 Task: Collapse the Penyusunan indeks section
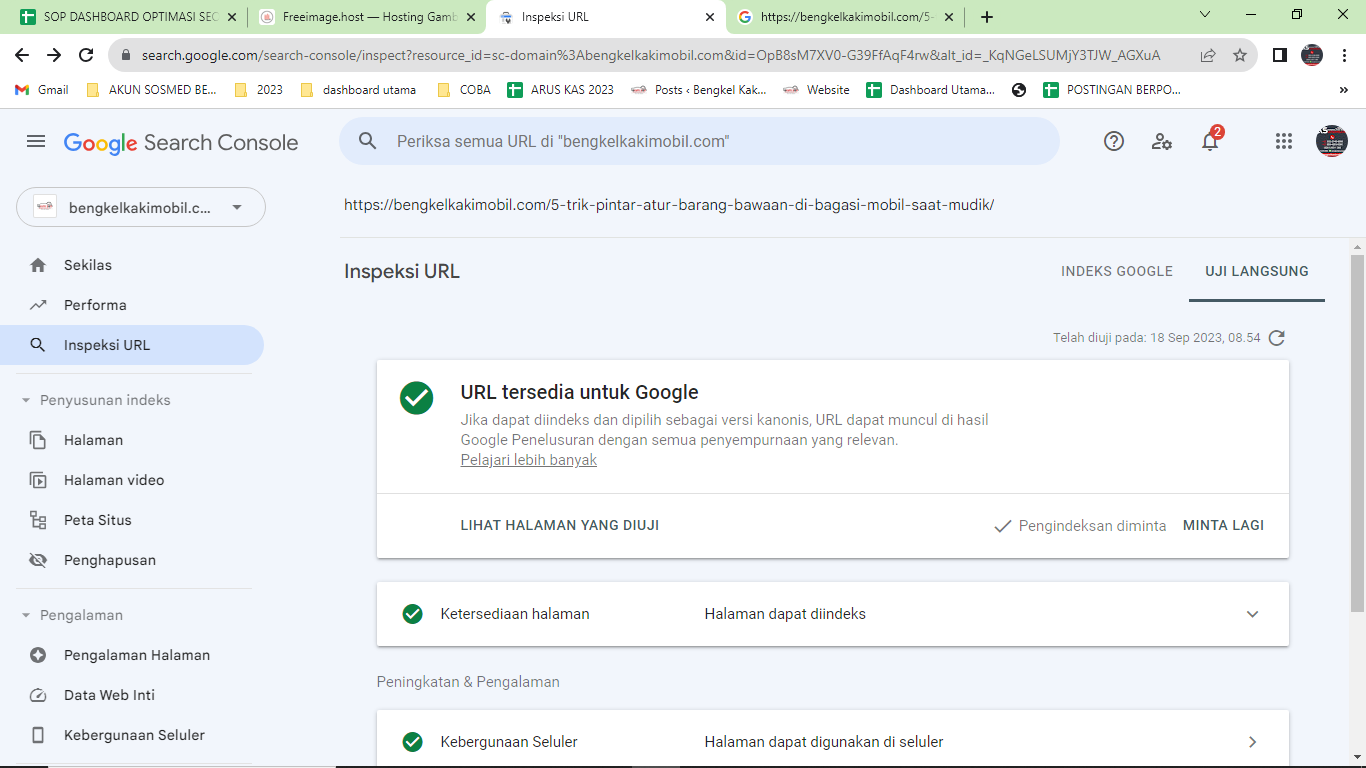click(26, 400)
